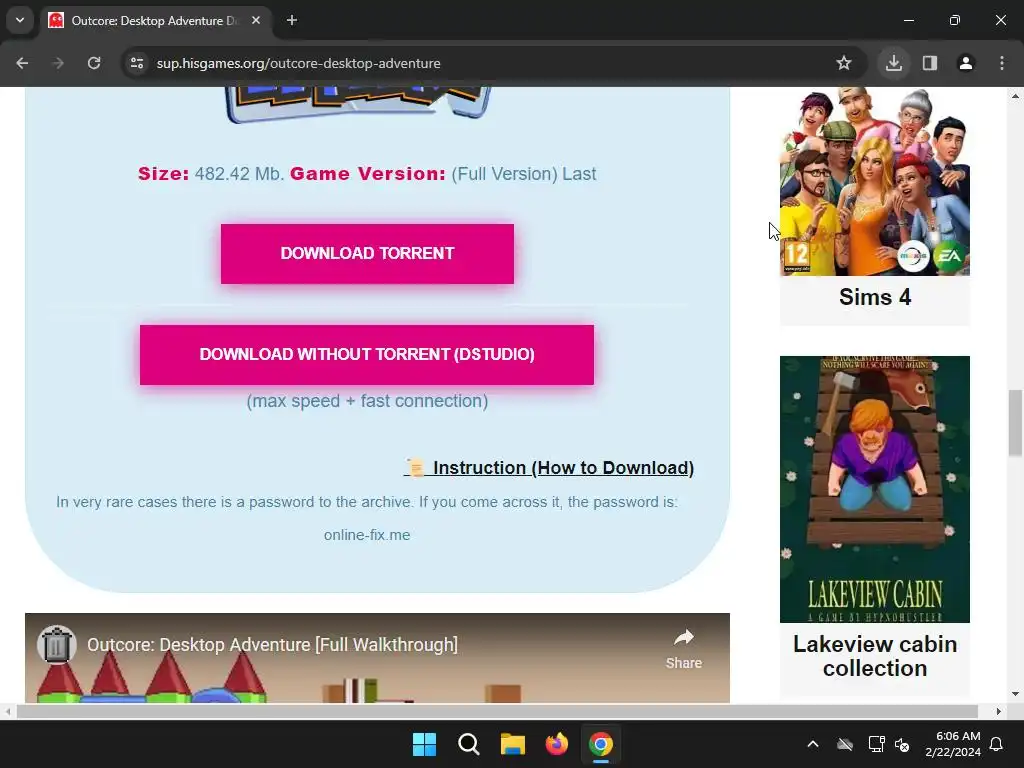Bookmark this page with the star icon
This screenshot has height=768, width=1024.
(844, 63)
